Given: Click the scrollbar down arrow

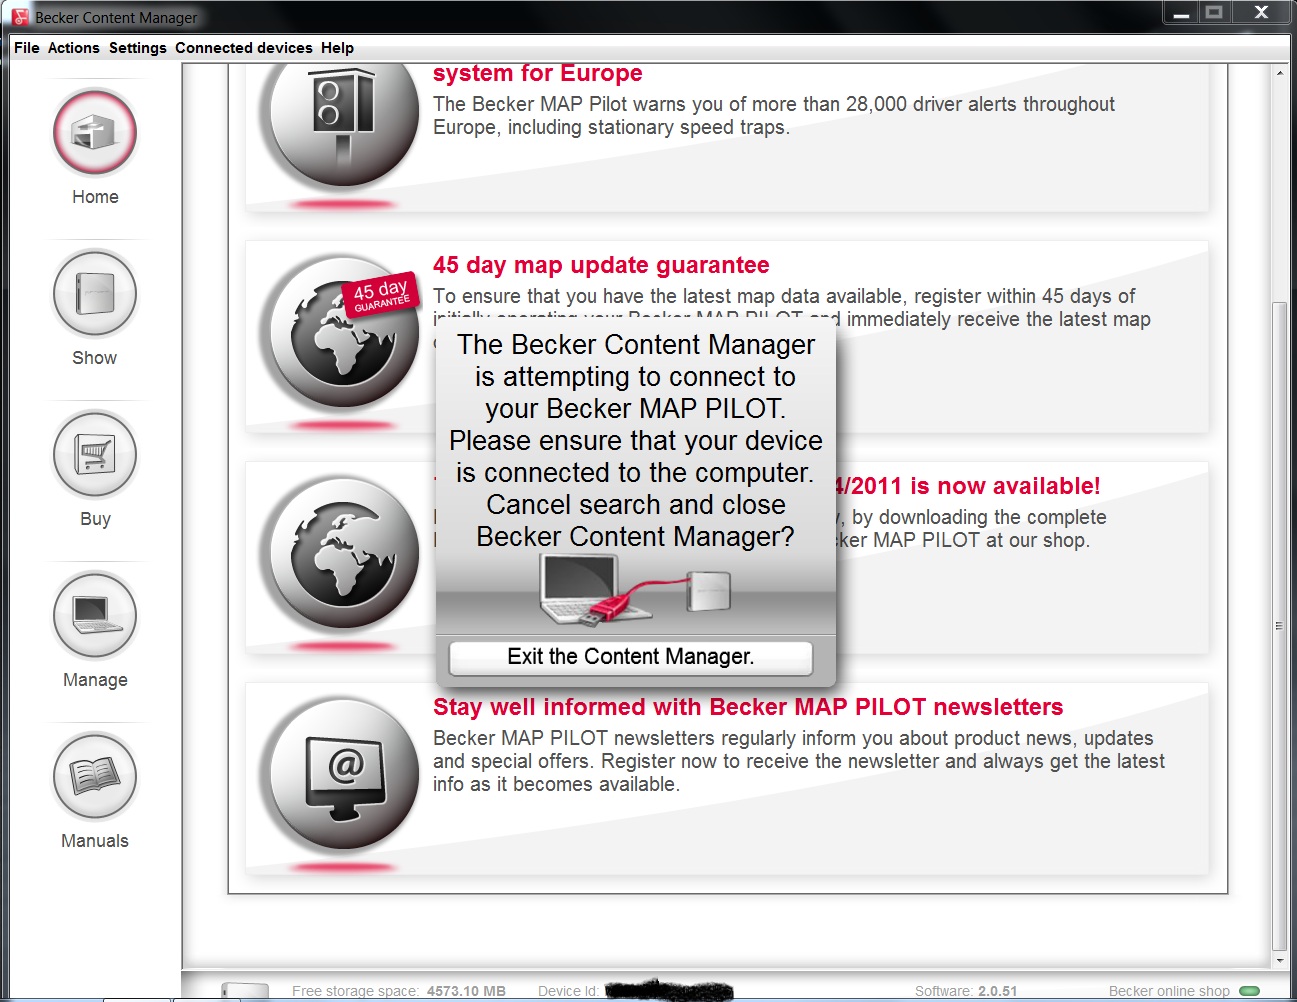Looking at the screenshot, I should 1280,960.
